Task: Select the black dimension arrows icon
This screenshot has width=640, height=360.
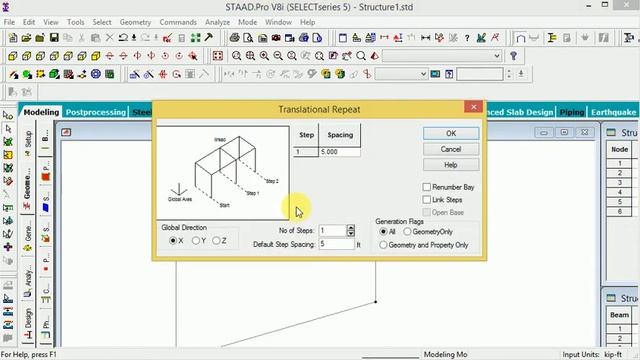Action: coord(425,38)
